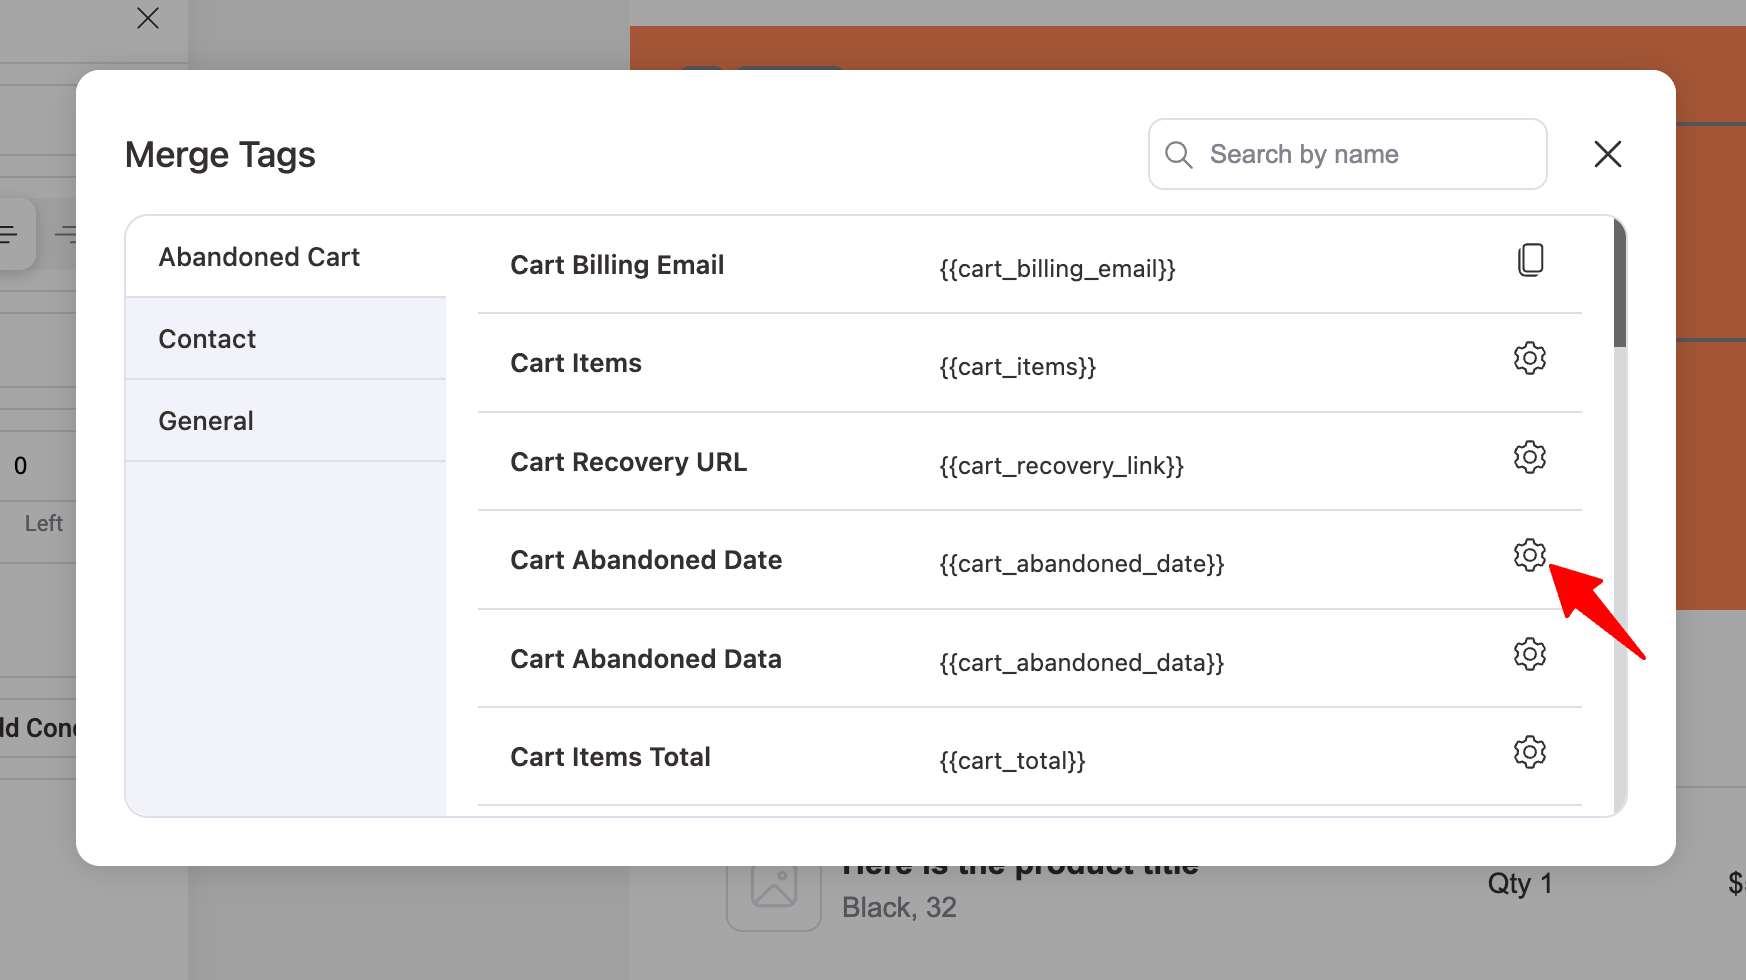Configure Cart Items Total via gear icon
The width and height of the screenshot is (1746, 980).
click(x=1530, y=752)
